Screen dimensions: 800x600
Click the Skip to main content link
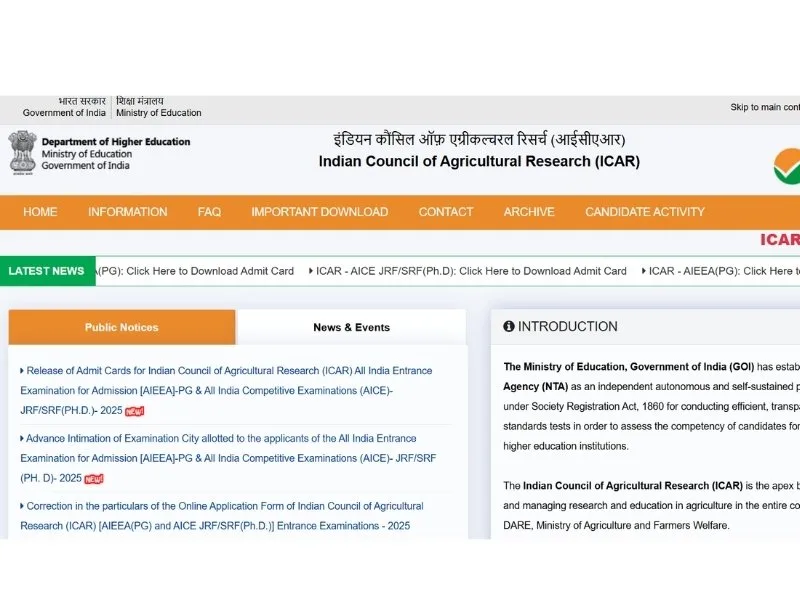765,107
